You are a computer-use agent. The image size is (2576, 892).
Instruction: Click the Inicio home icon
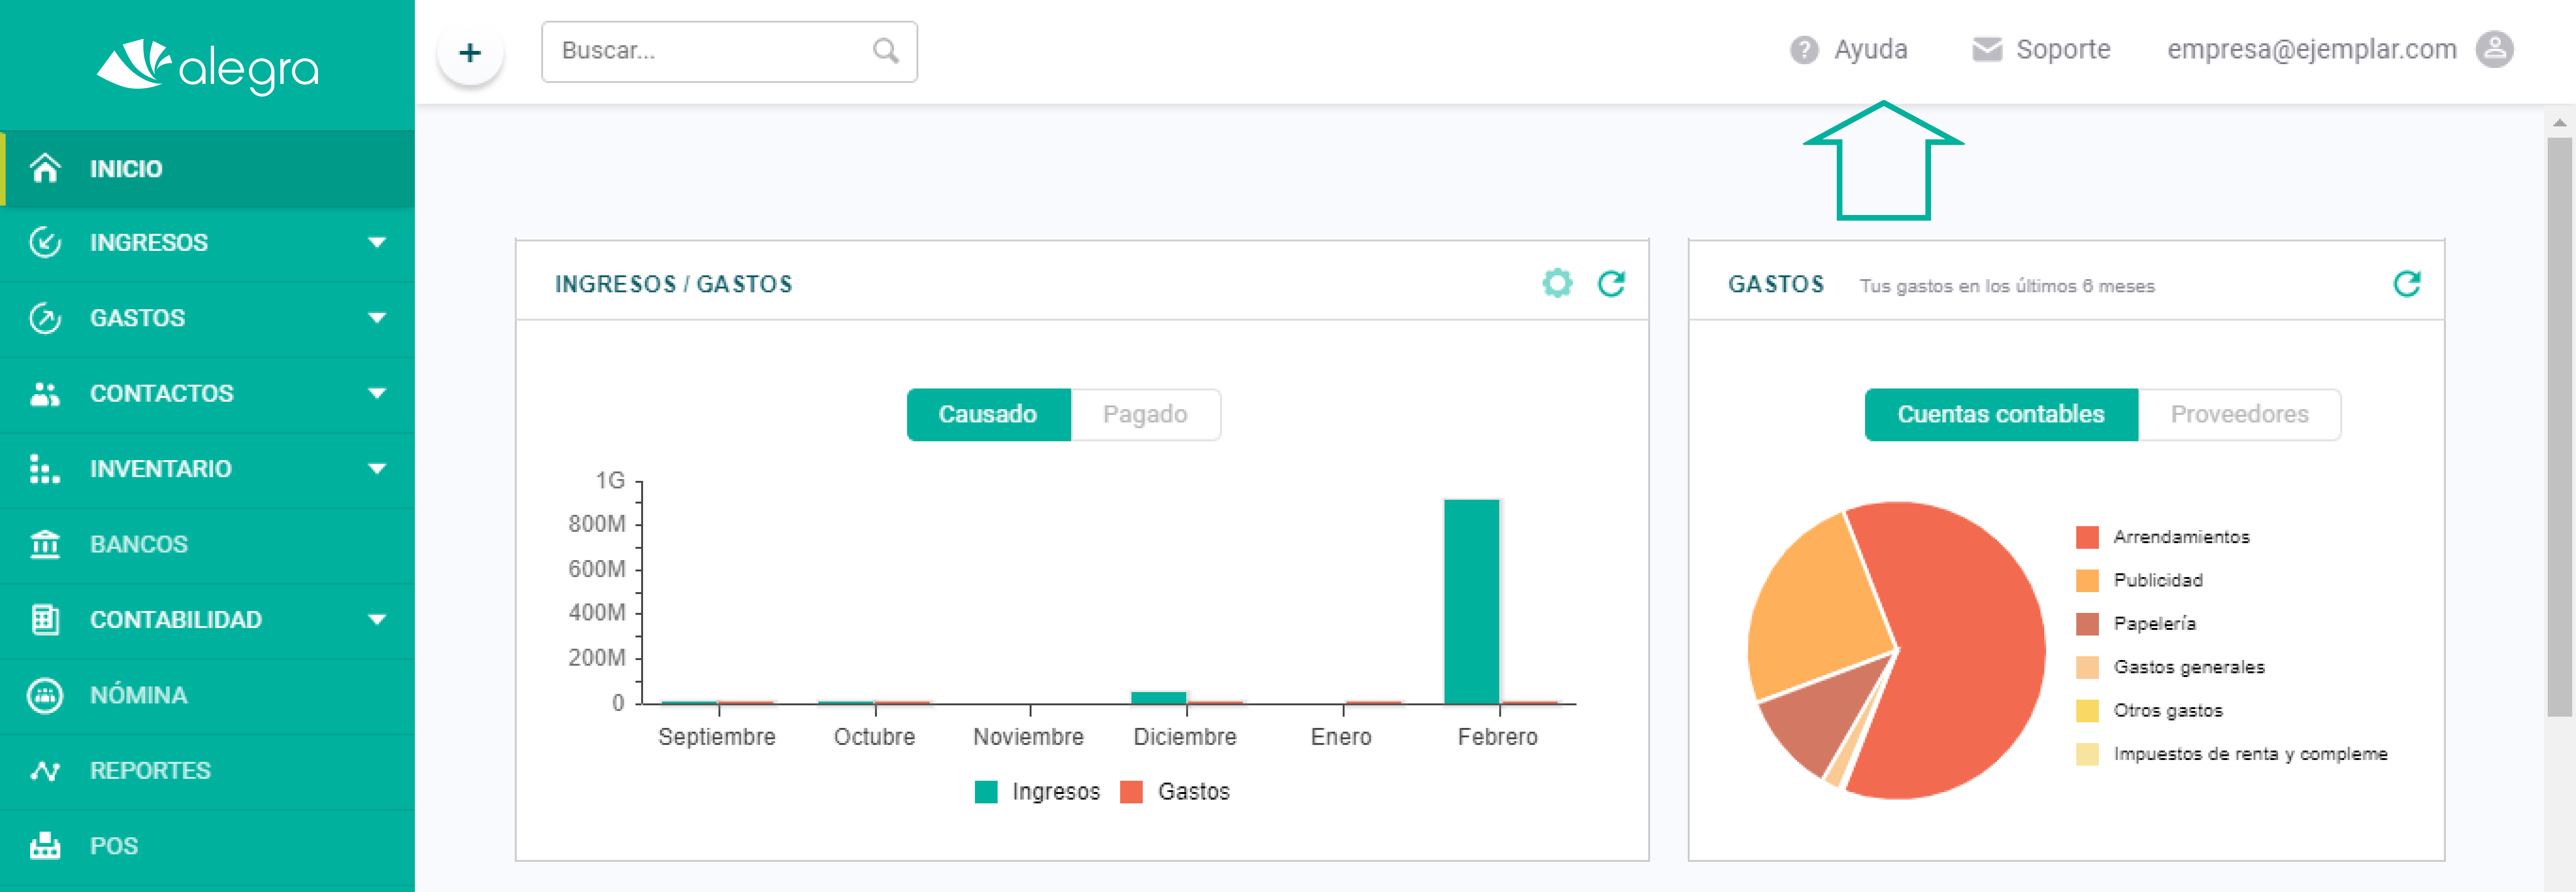click(45, 168)
